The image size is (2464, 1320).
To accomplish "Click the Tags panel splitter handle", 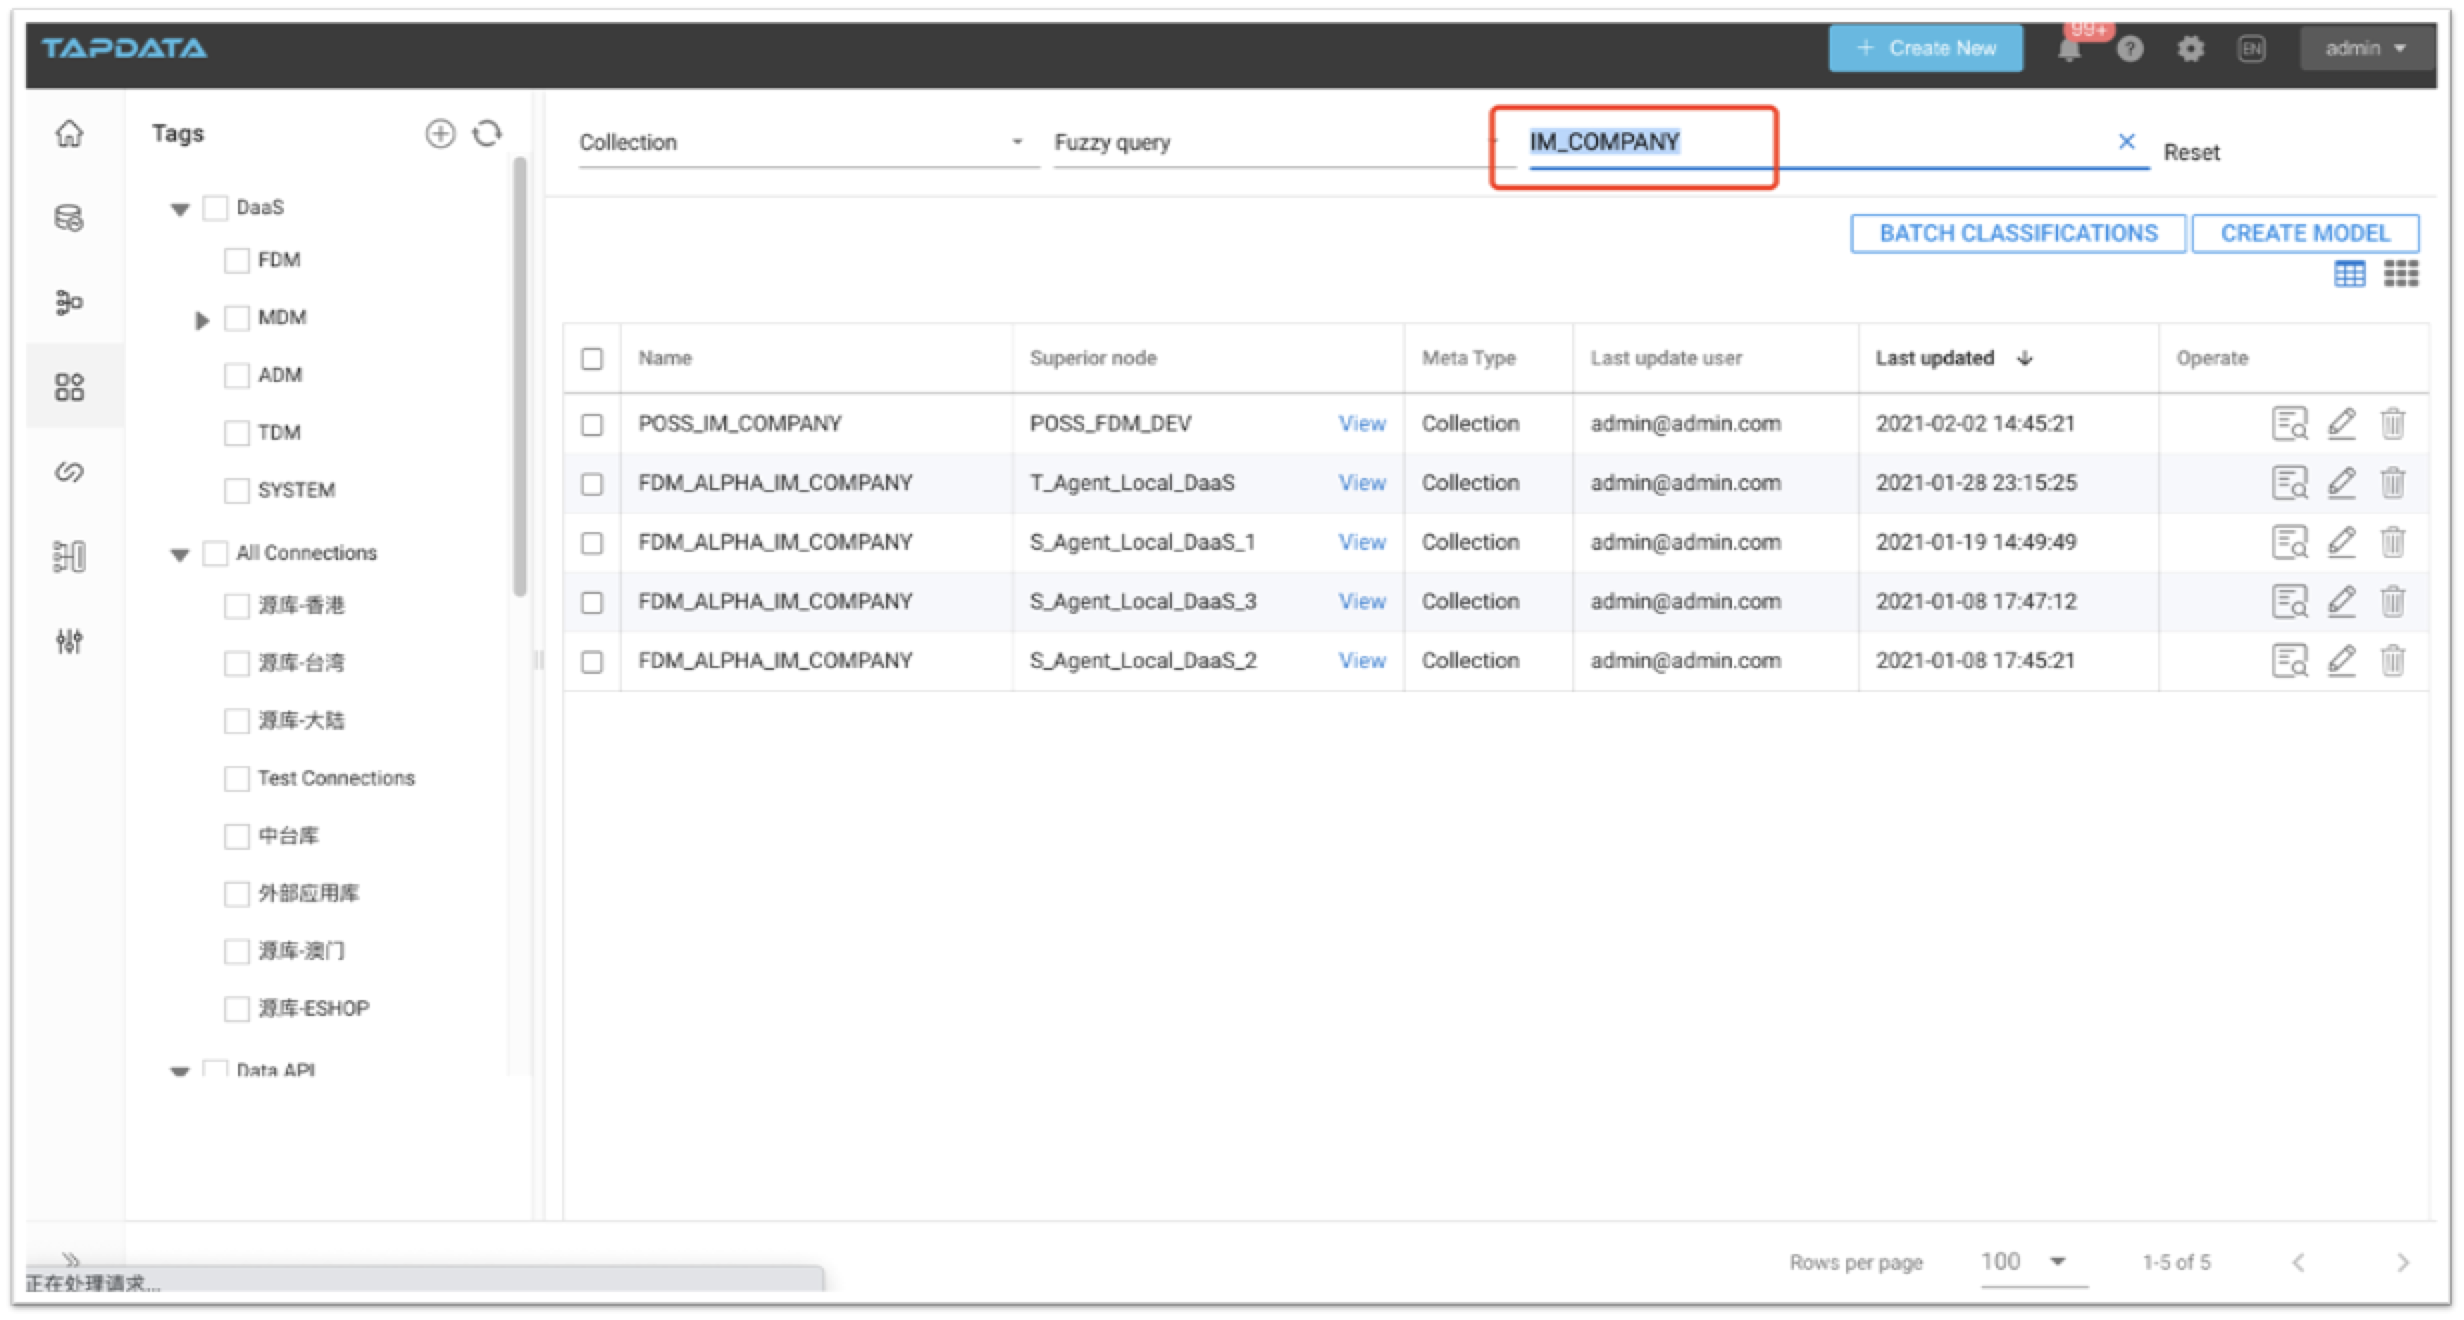I will 539,660.
